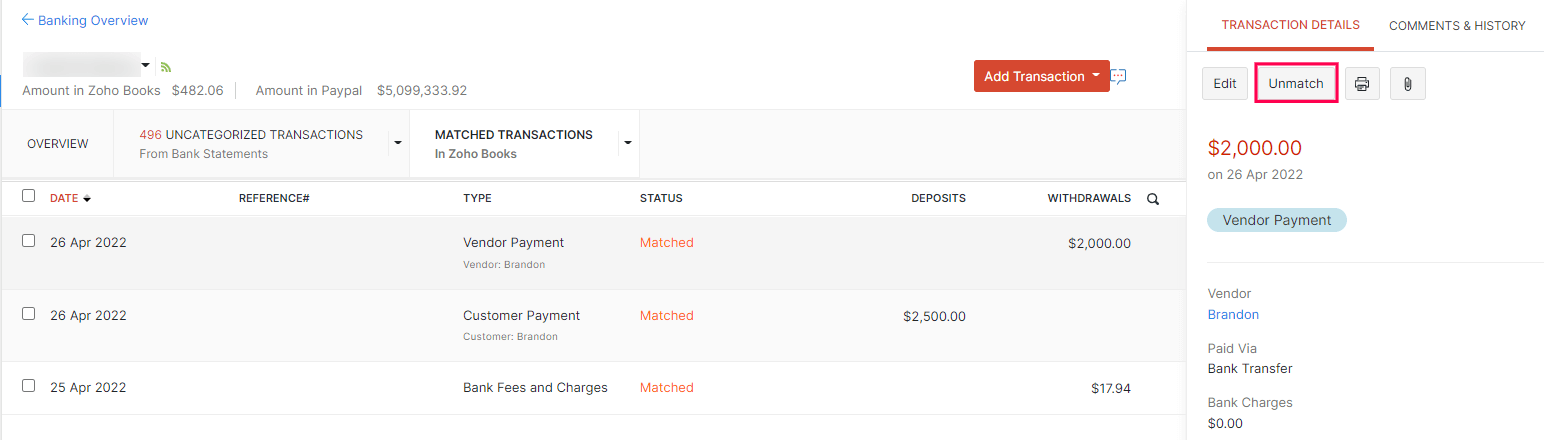Expand the Uncategorized Transactions dropdown arrow
The width and height of the screenshot is (1544, 440).
pos(397,143)
